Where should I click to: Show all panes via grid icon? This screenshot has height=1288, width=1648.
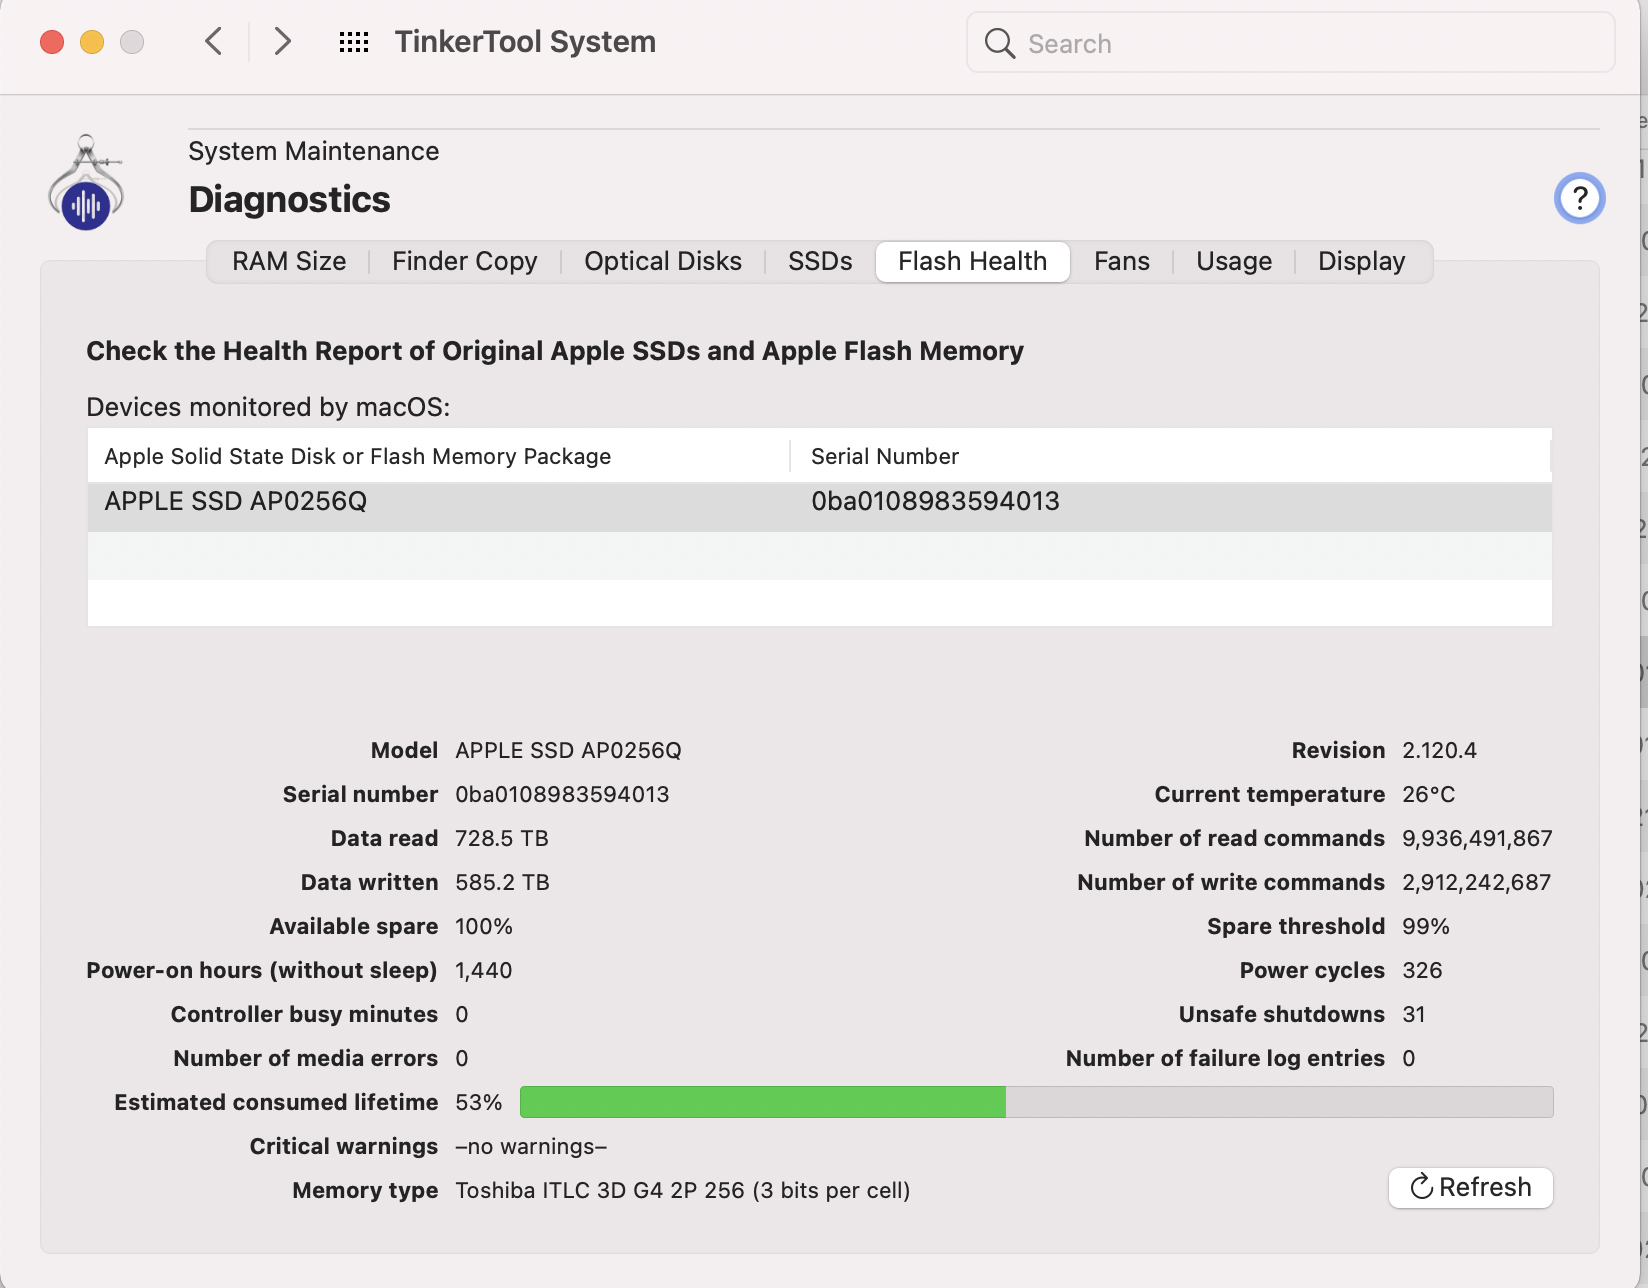354,42
